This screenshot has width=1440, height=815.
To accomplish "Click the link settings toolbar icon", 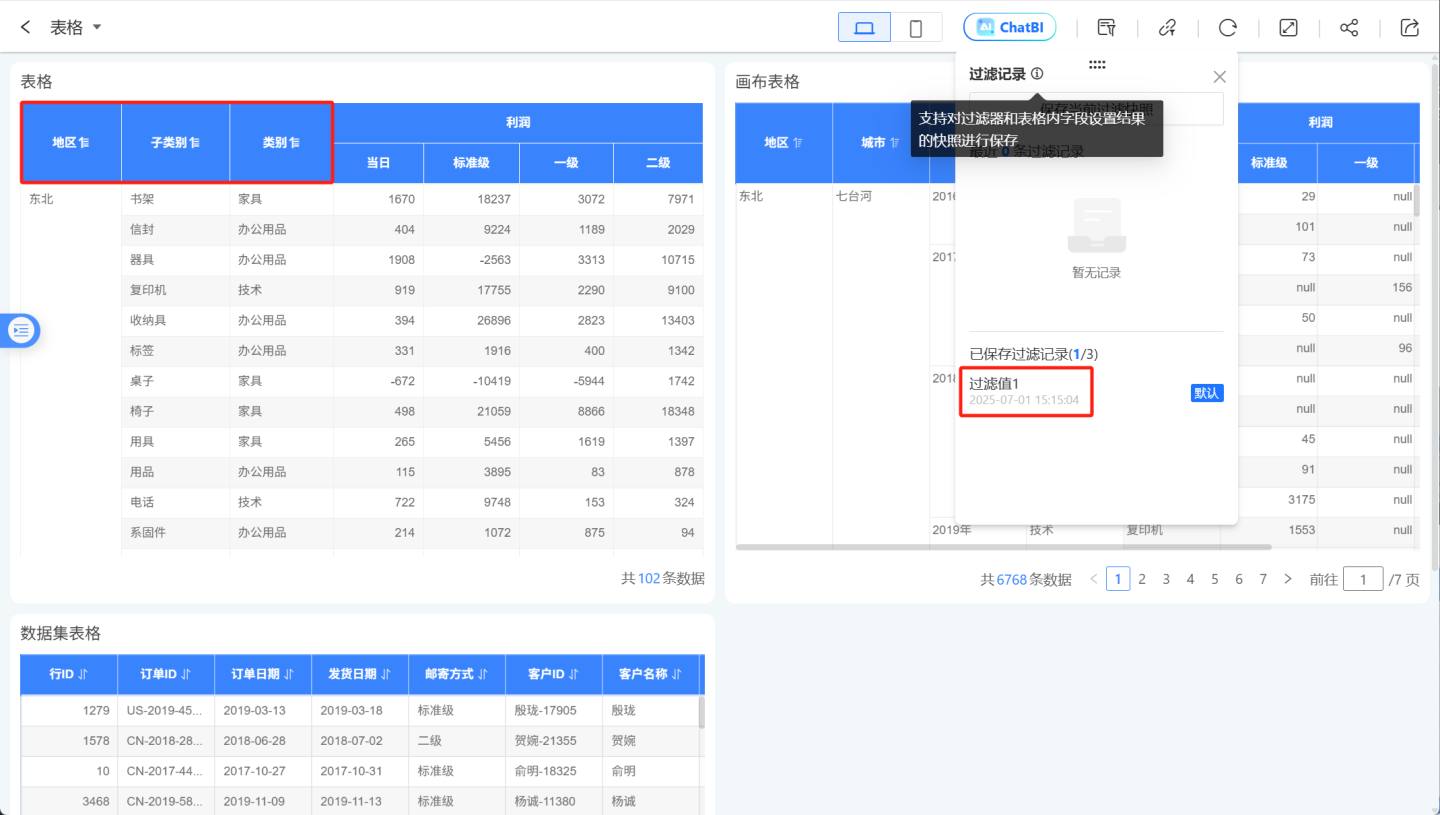I will pyautogui.click(x=1167, y=27).
